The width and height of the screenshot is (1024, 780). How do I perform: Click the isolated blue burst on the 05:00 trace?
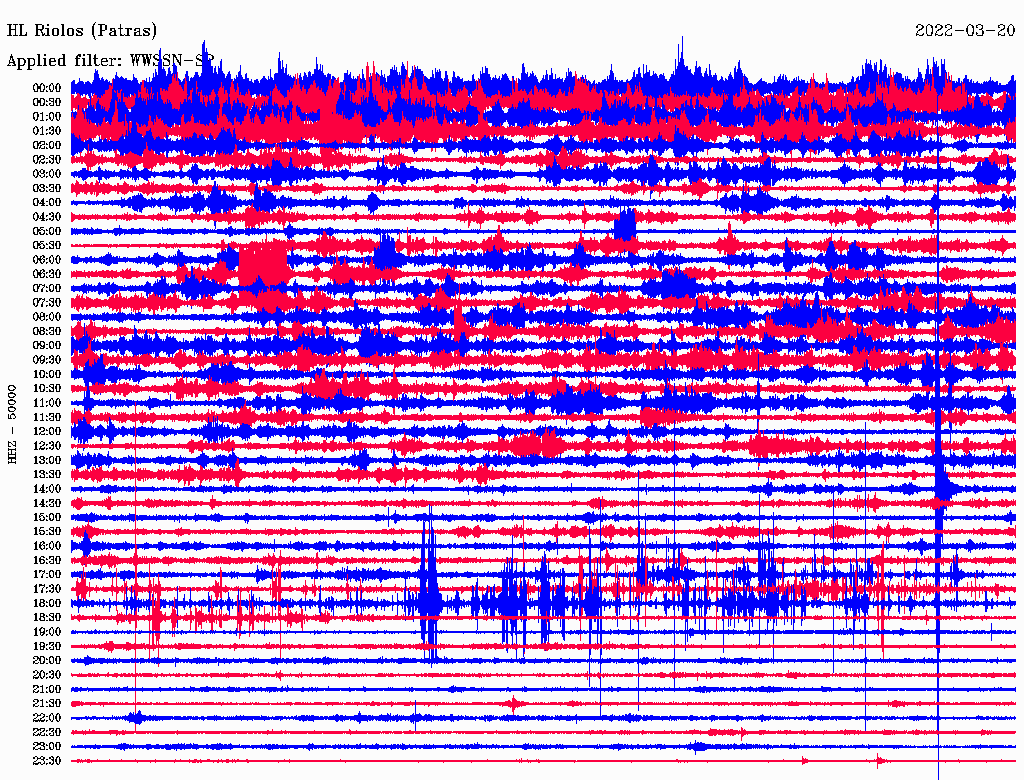pos(625,225)
